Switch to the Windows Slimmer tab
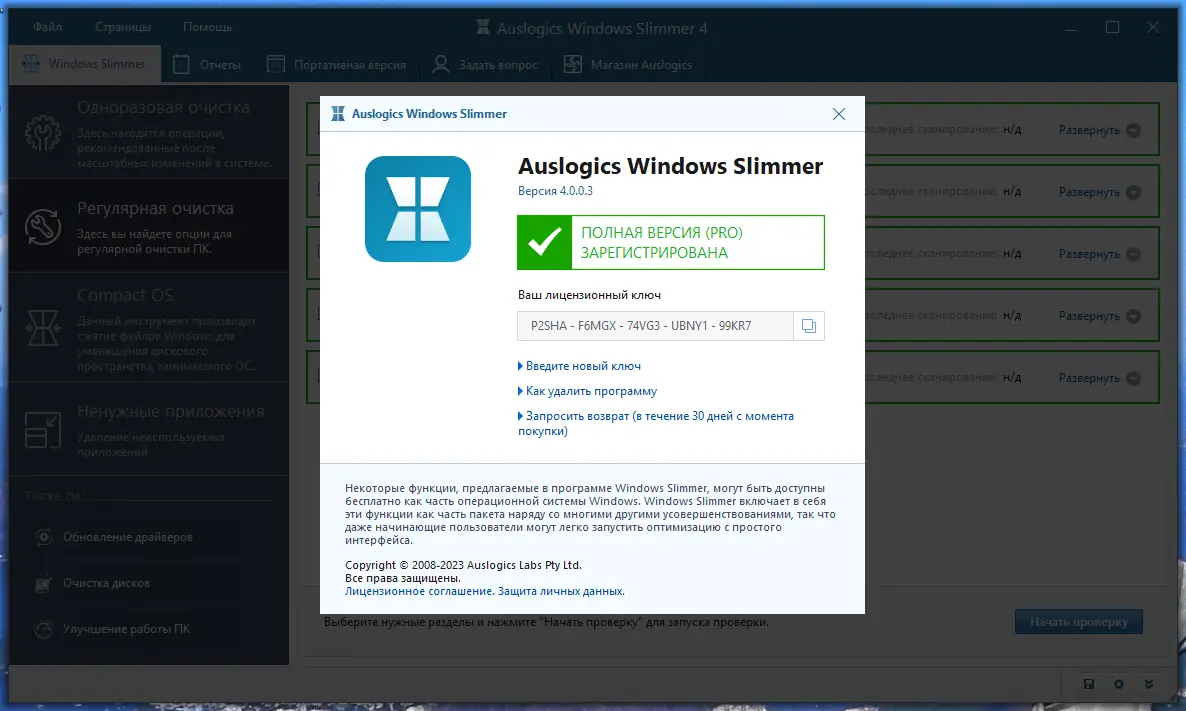1186x711 pixels. [85, 64]
